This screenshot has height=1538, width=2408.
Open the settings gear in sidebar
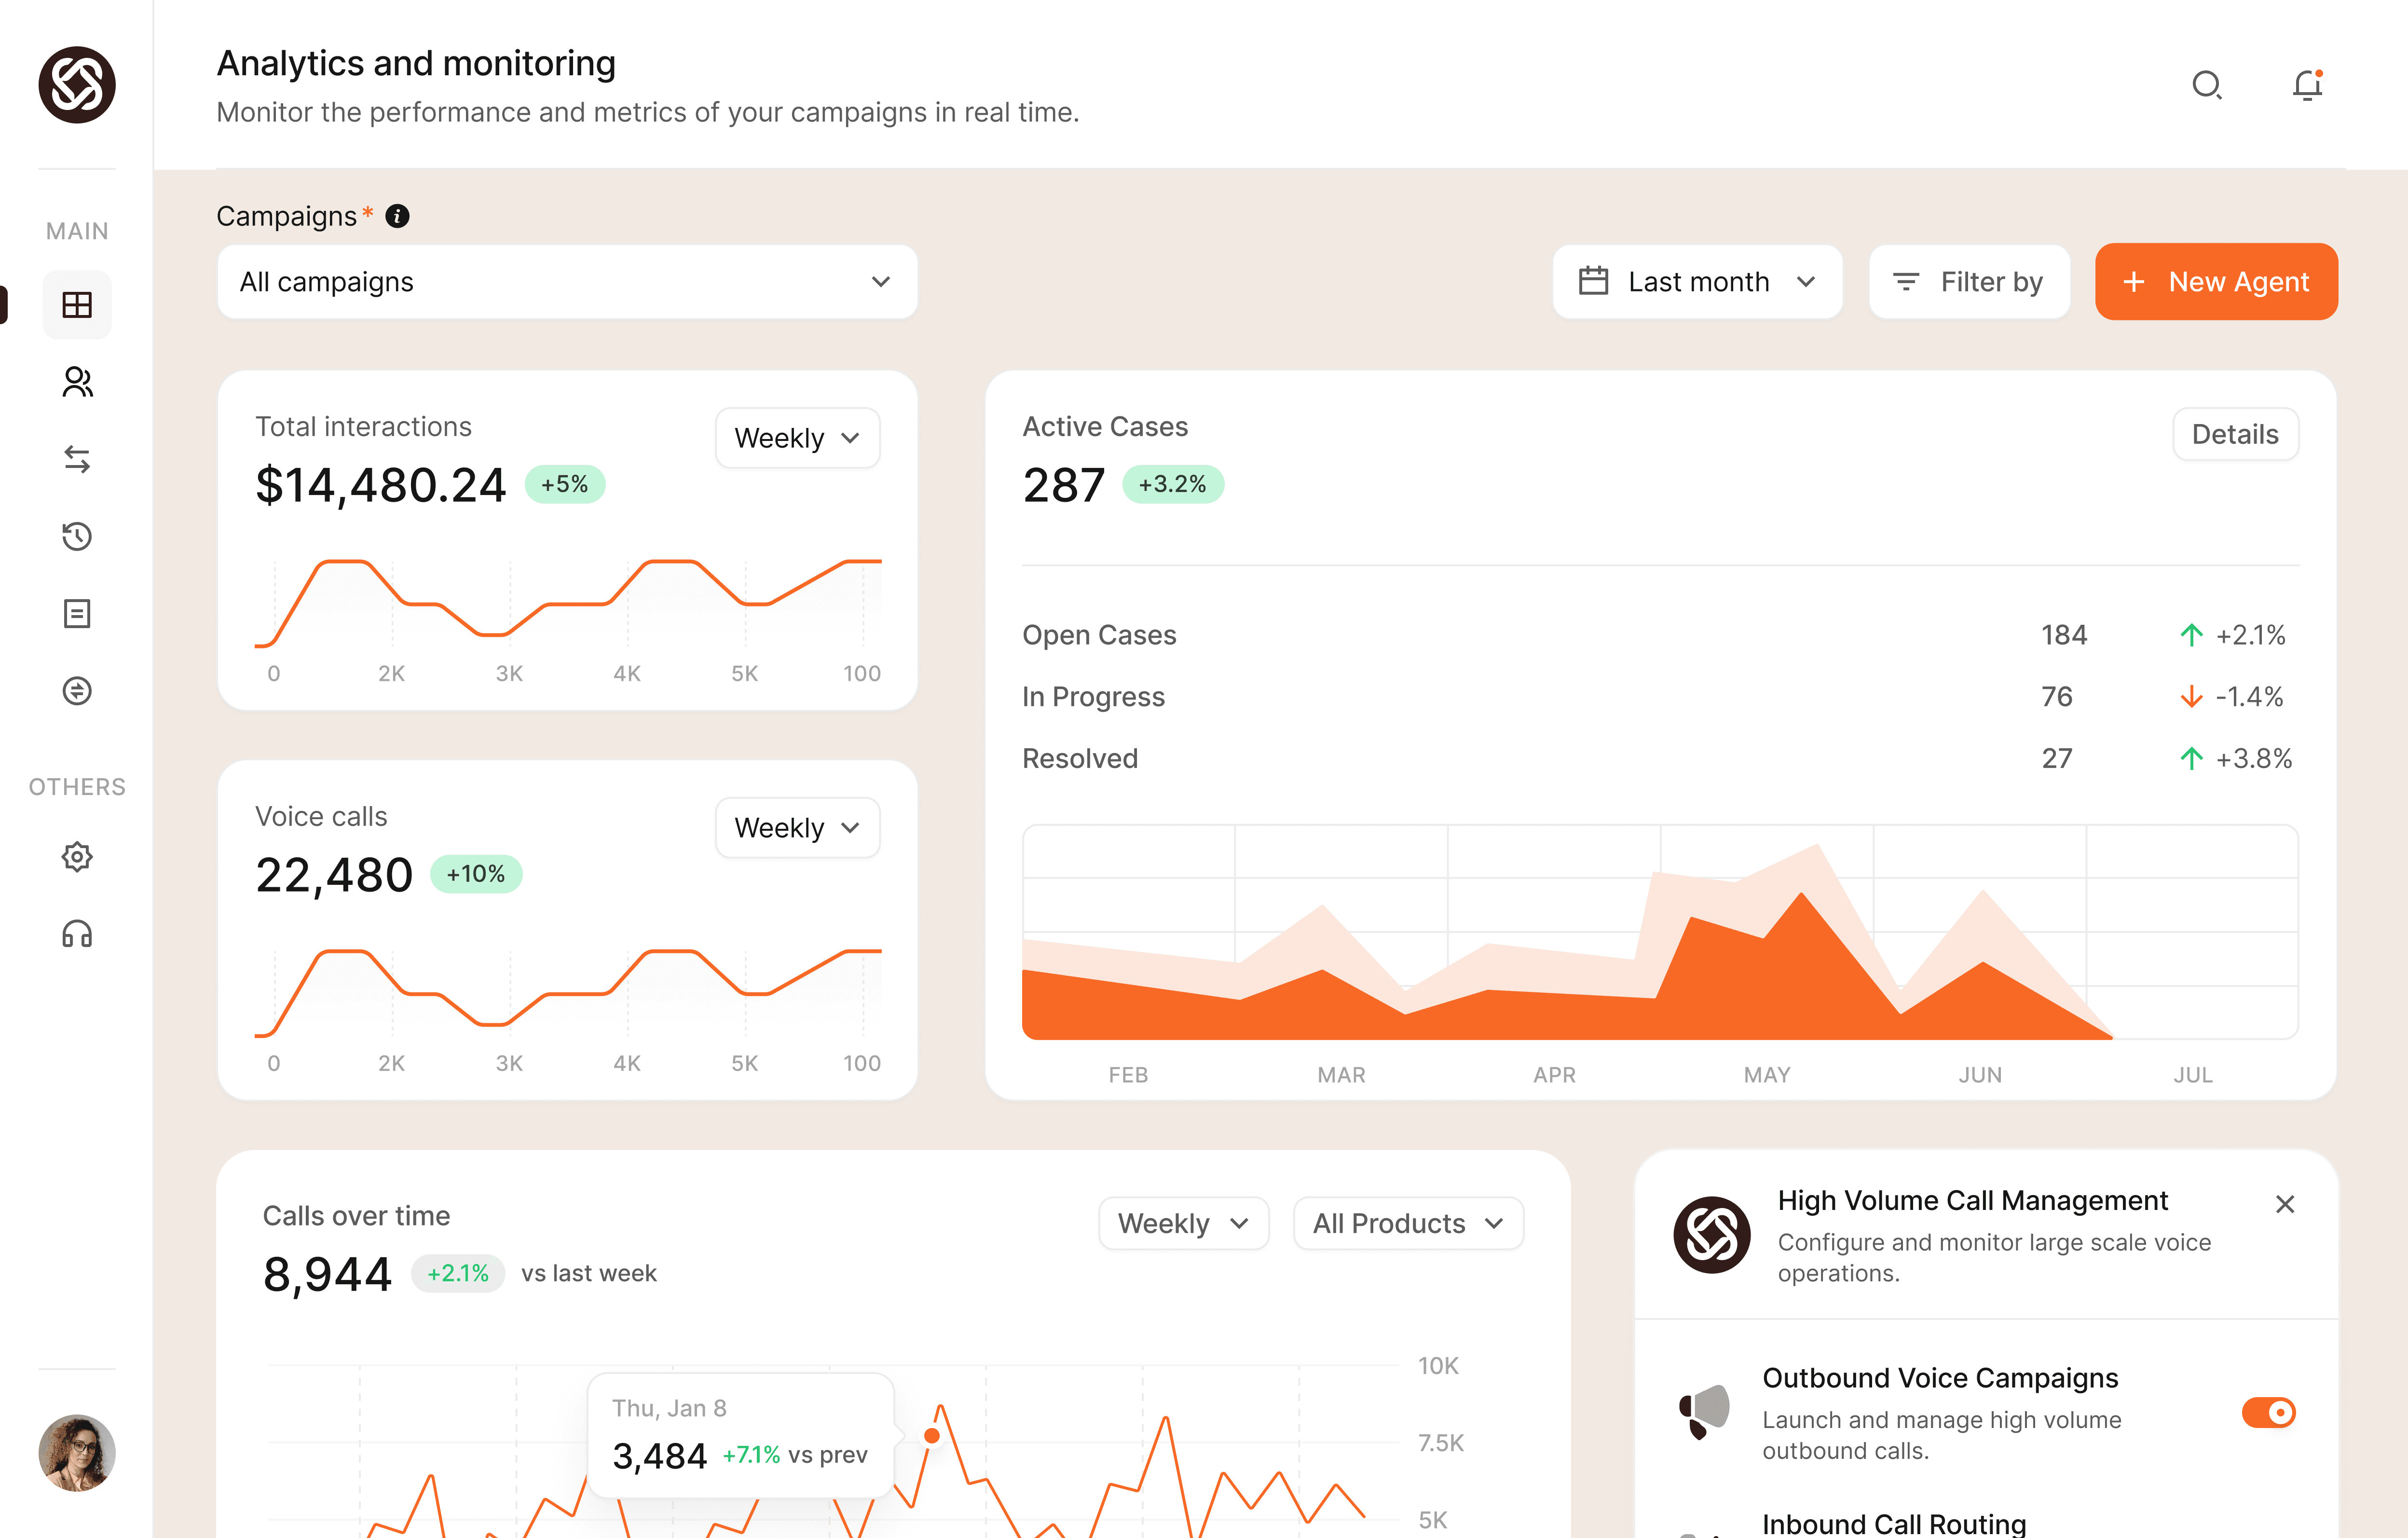[77, 857]
